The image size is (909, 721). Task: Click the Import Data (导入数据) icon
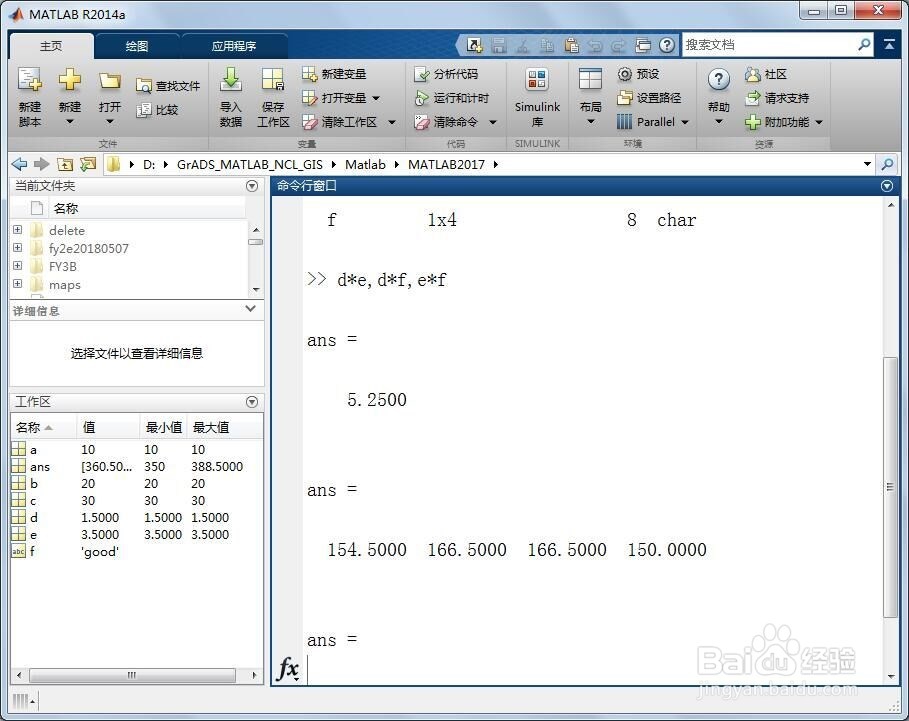click(x=231, y=80)
